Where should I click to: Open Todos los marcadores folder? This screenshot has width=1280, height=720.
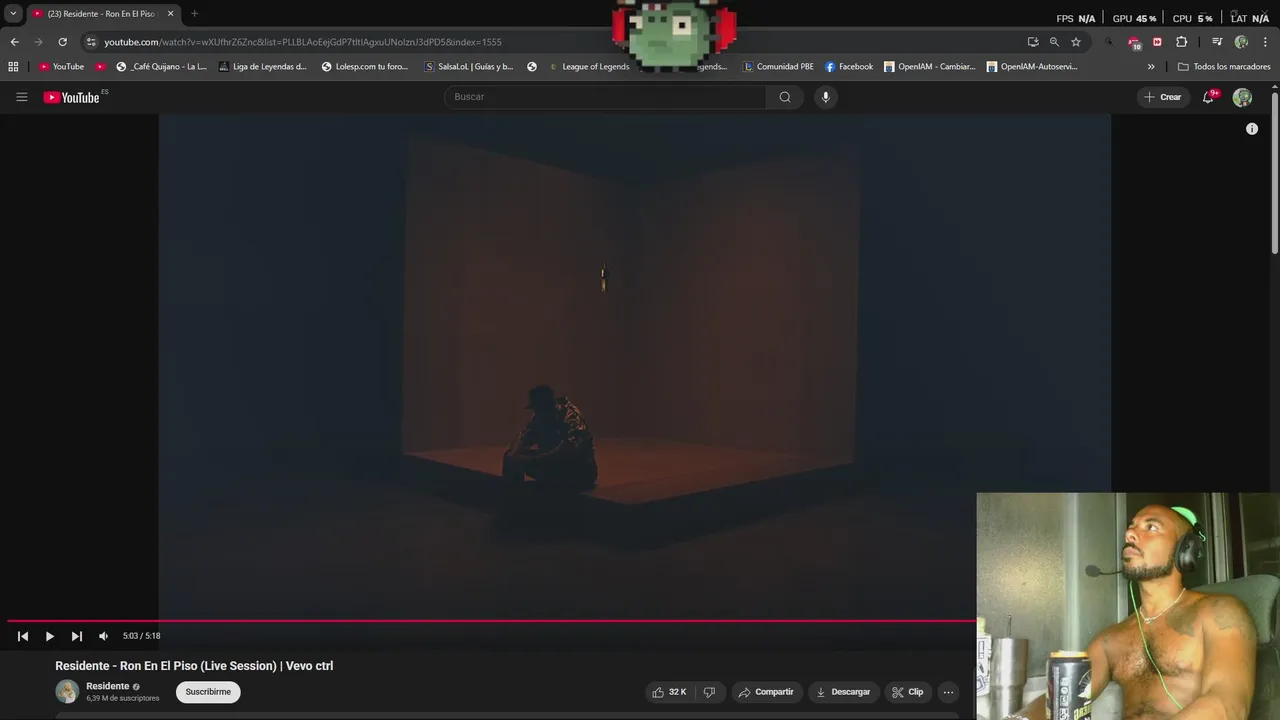point(1224,67)
